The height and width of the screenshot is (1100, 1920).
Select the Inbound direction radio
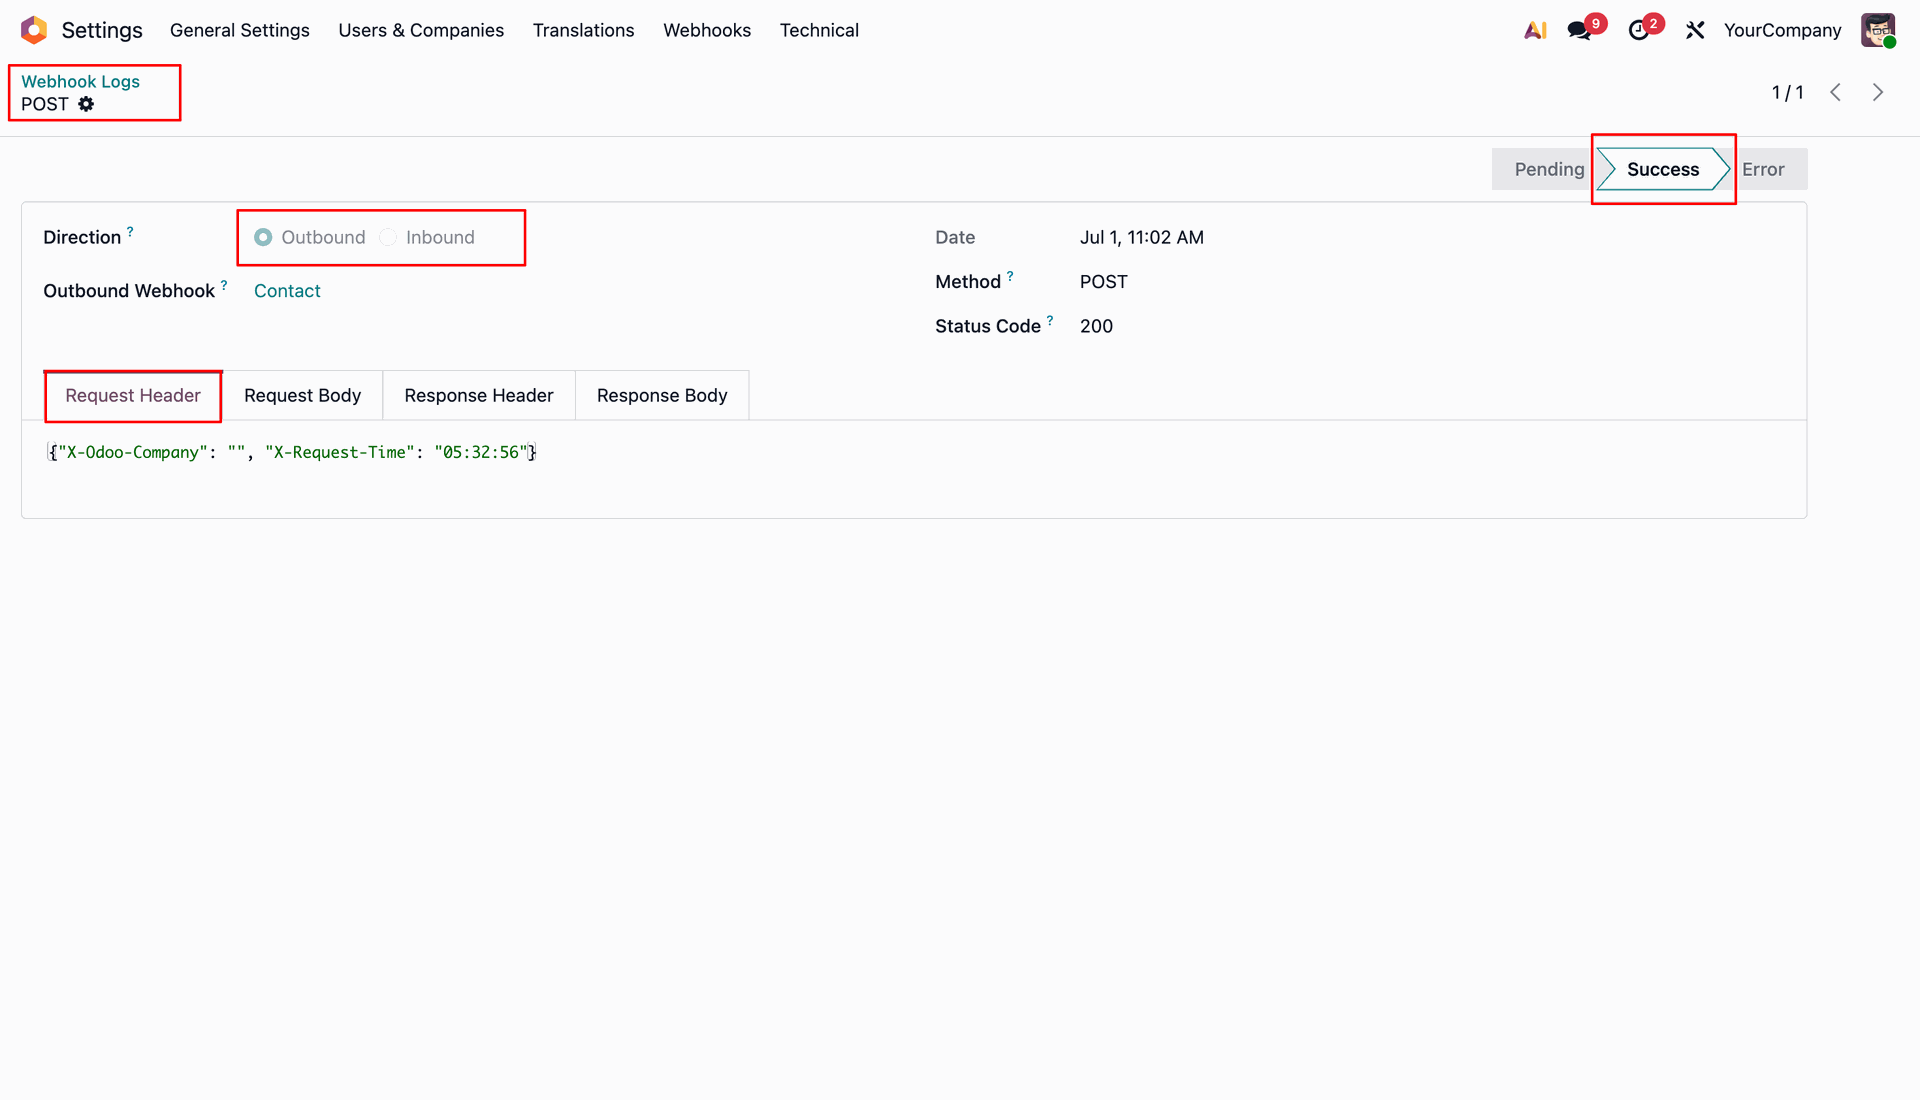coord(388,237)
